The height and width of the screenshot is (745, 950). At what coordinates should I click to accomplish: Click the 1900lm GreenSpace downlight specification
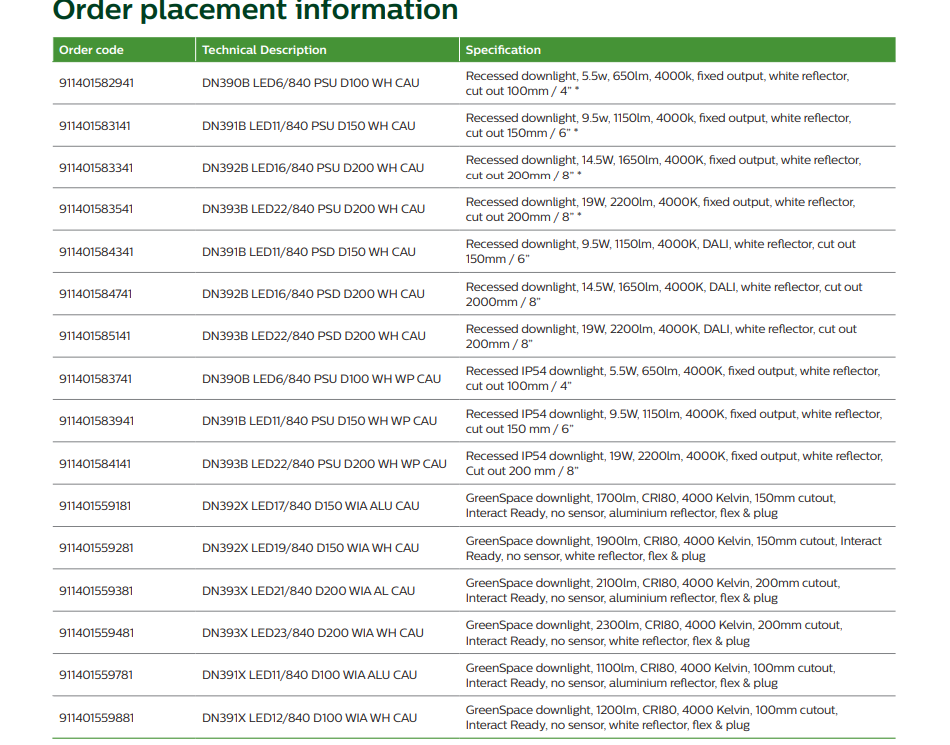coord(673,548)
